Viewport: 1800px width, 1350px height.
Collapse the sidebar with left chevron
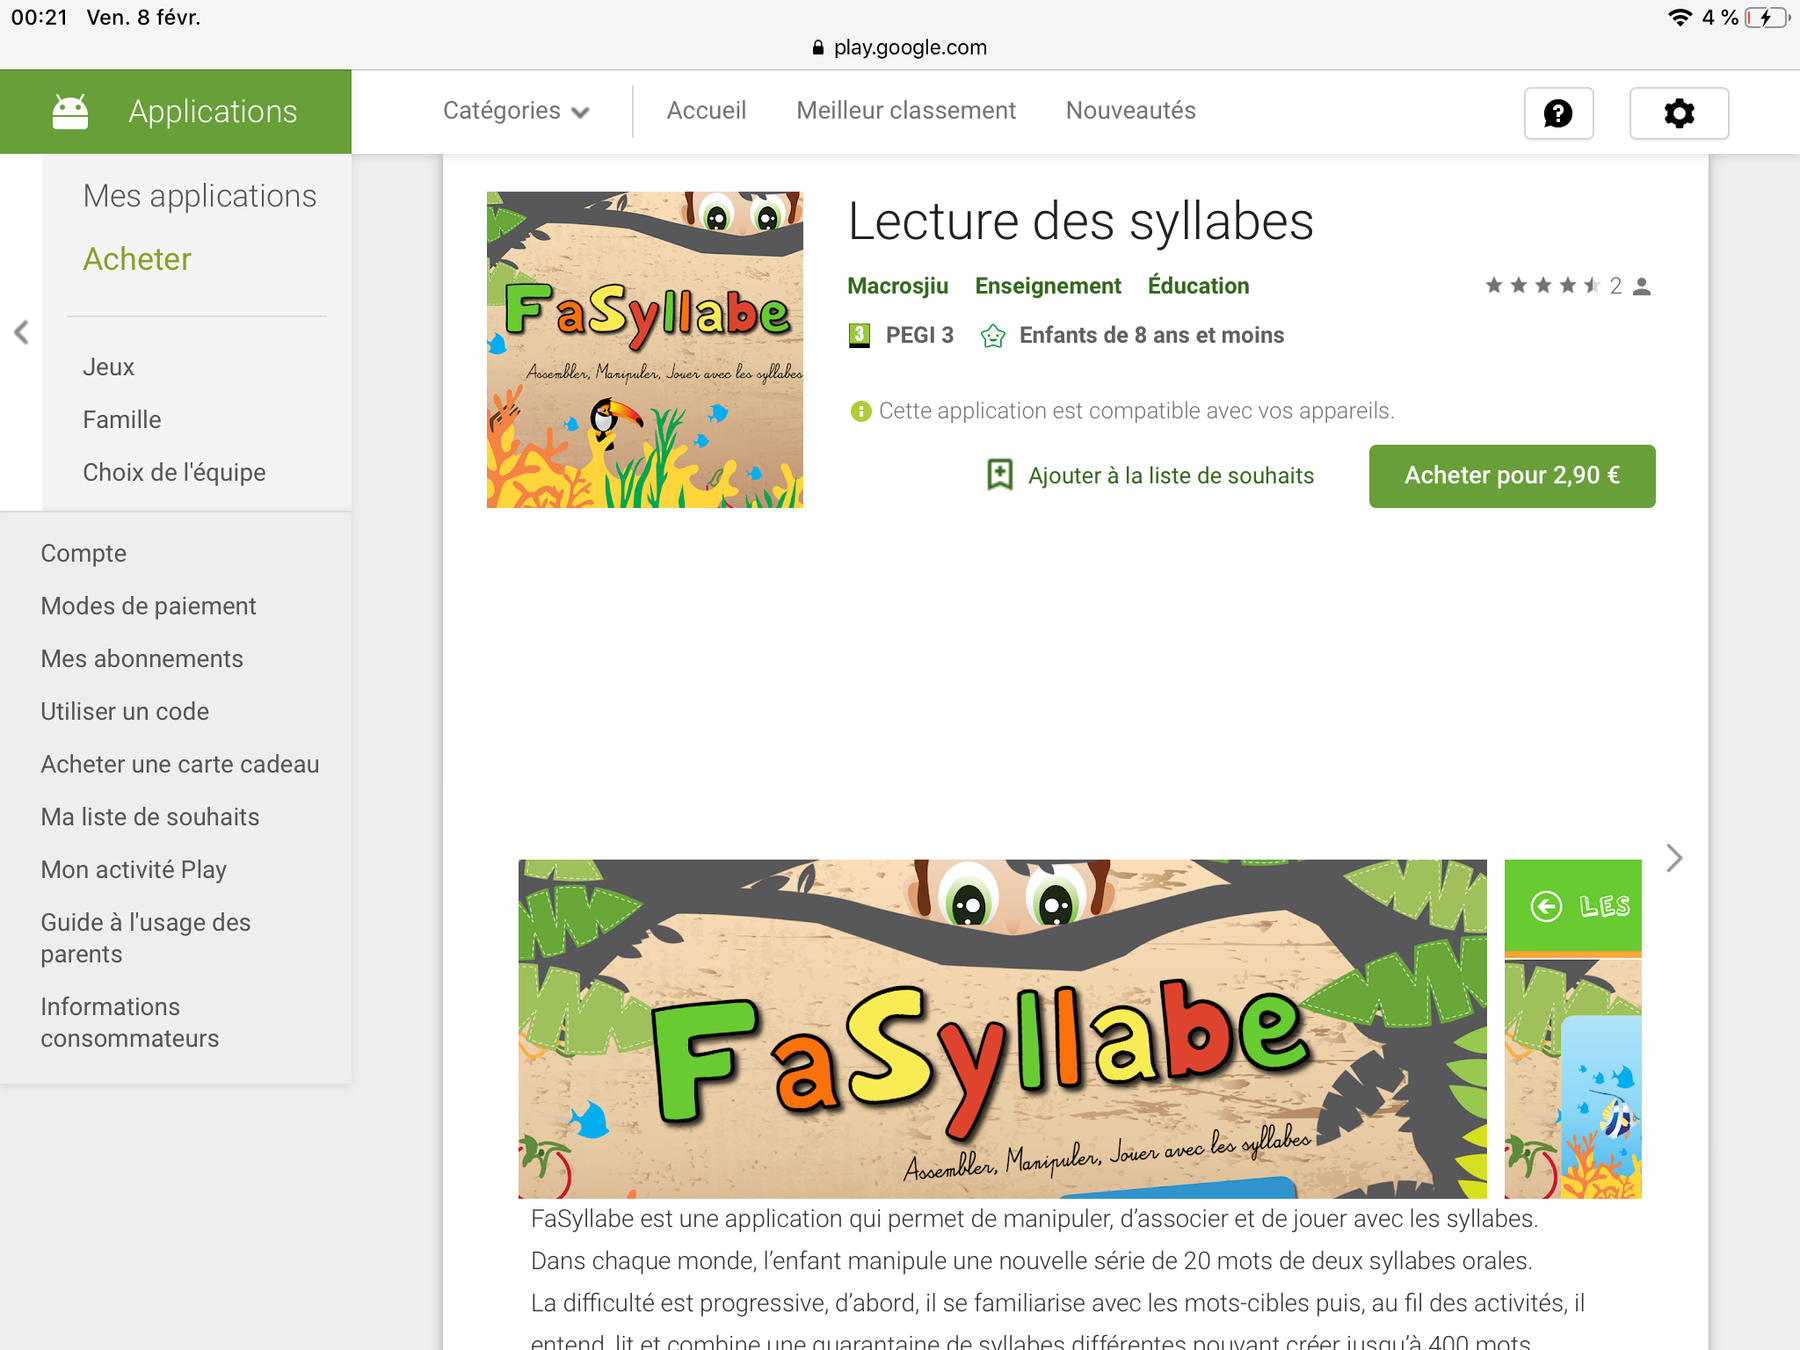21,332
